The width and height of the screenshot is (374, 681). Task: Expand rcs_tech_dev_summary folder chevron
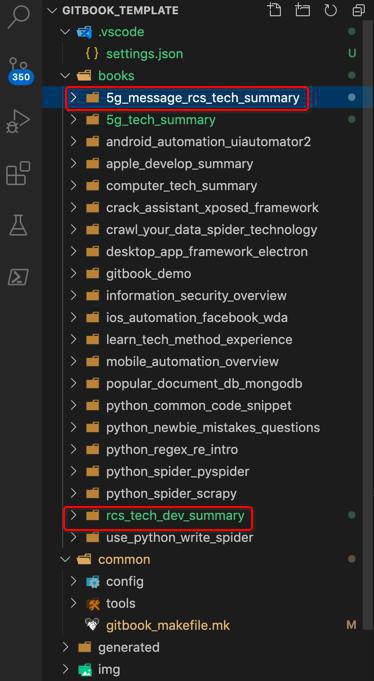pos(73,515)
